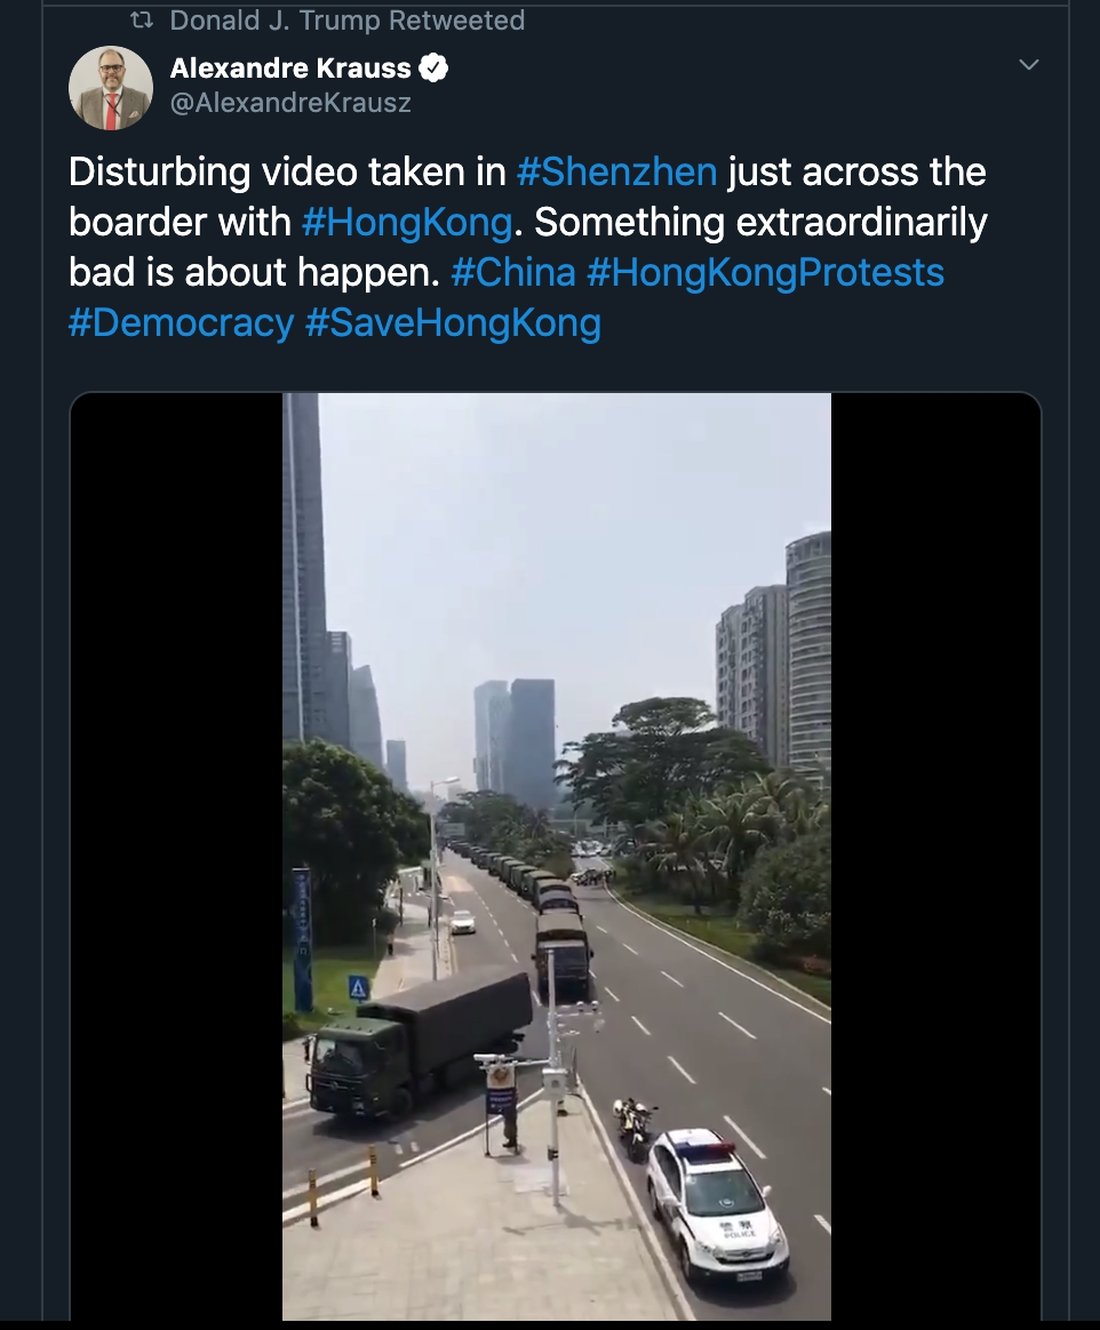Follow the #China hashtag link
The width and height of the screenshot is (1100, 1330).
pyautogui.click(x=513, y=273)
